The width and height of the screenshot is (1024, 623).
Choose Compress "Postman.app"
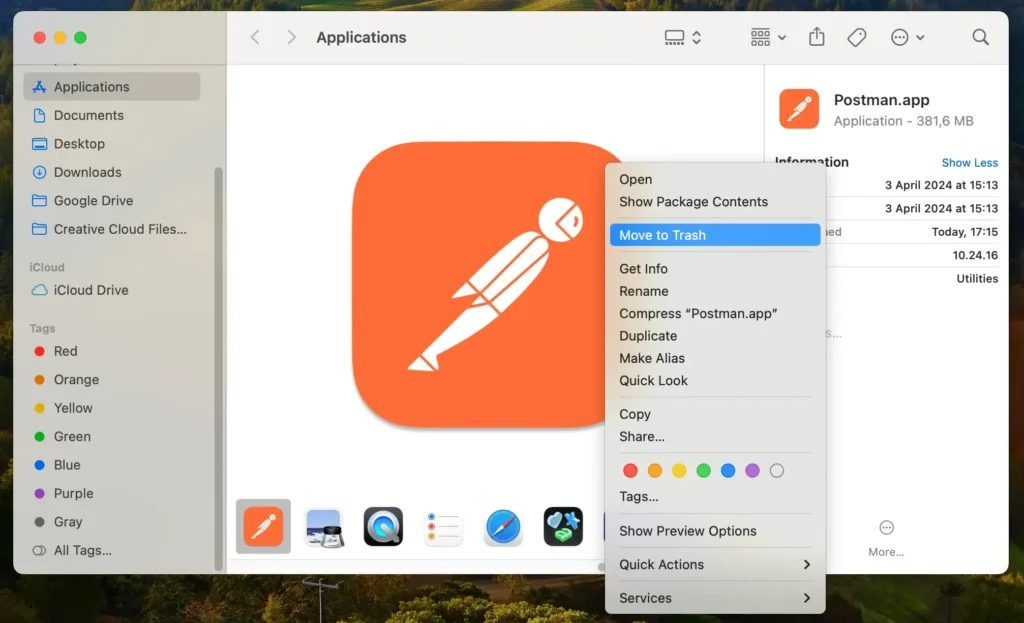[x=715, y=313]
